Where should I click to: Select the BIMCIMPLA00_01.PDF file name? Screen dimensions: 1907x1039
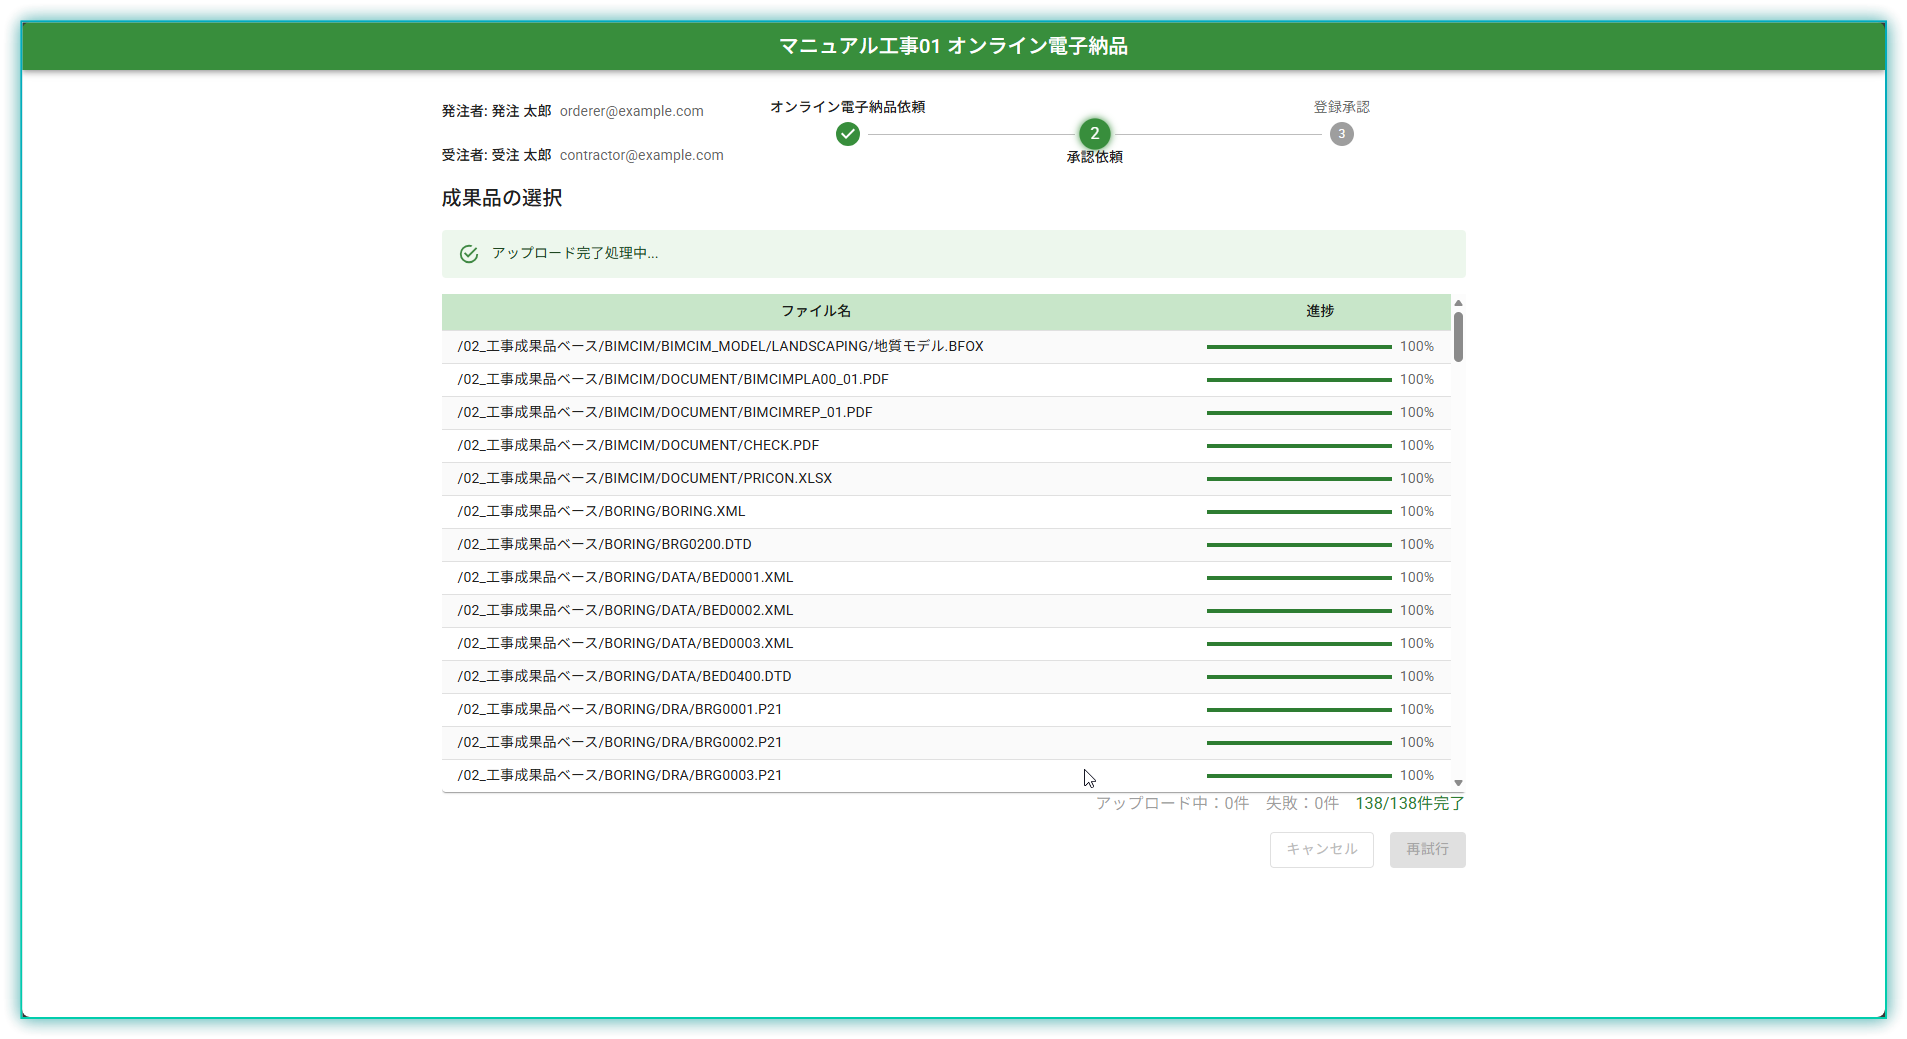673,380
